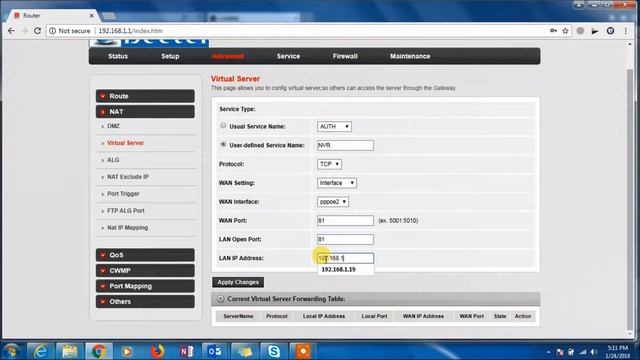This screenshot has width=640, height=360.
Task: Open the NAT Exclude IP link
Action: (x=128, y=177)
